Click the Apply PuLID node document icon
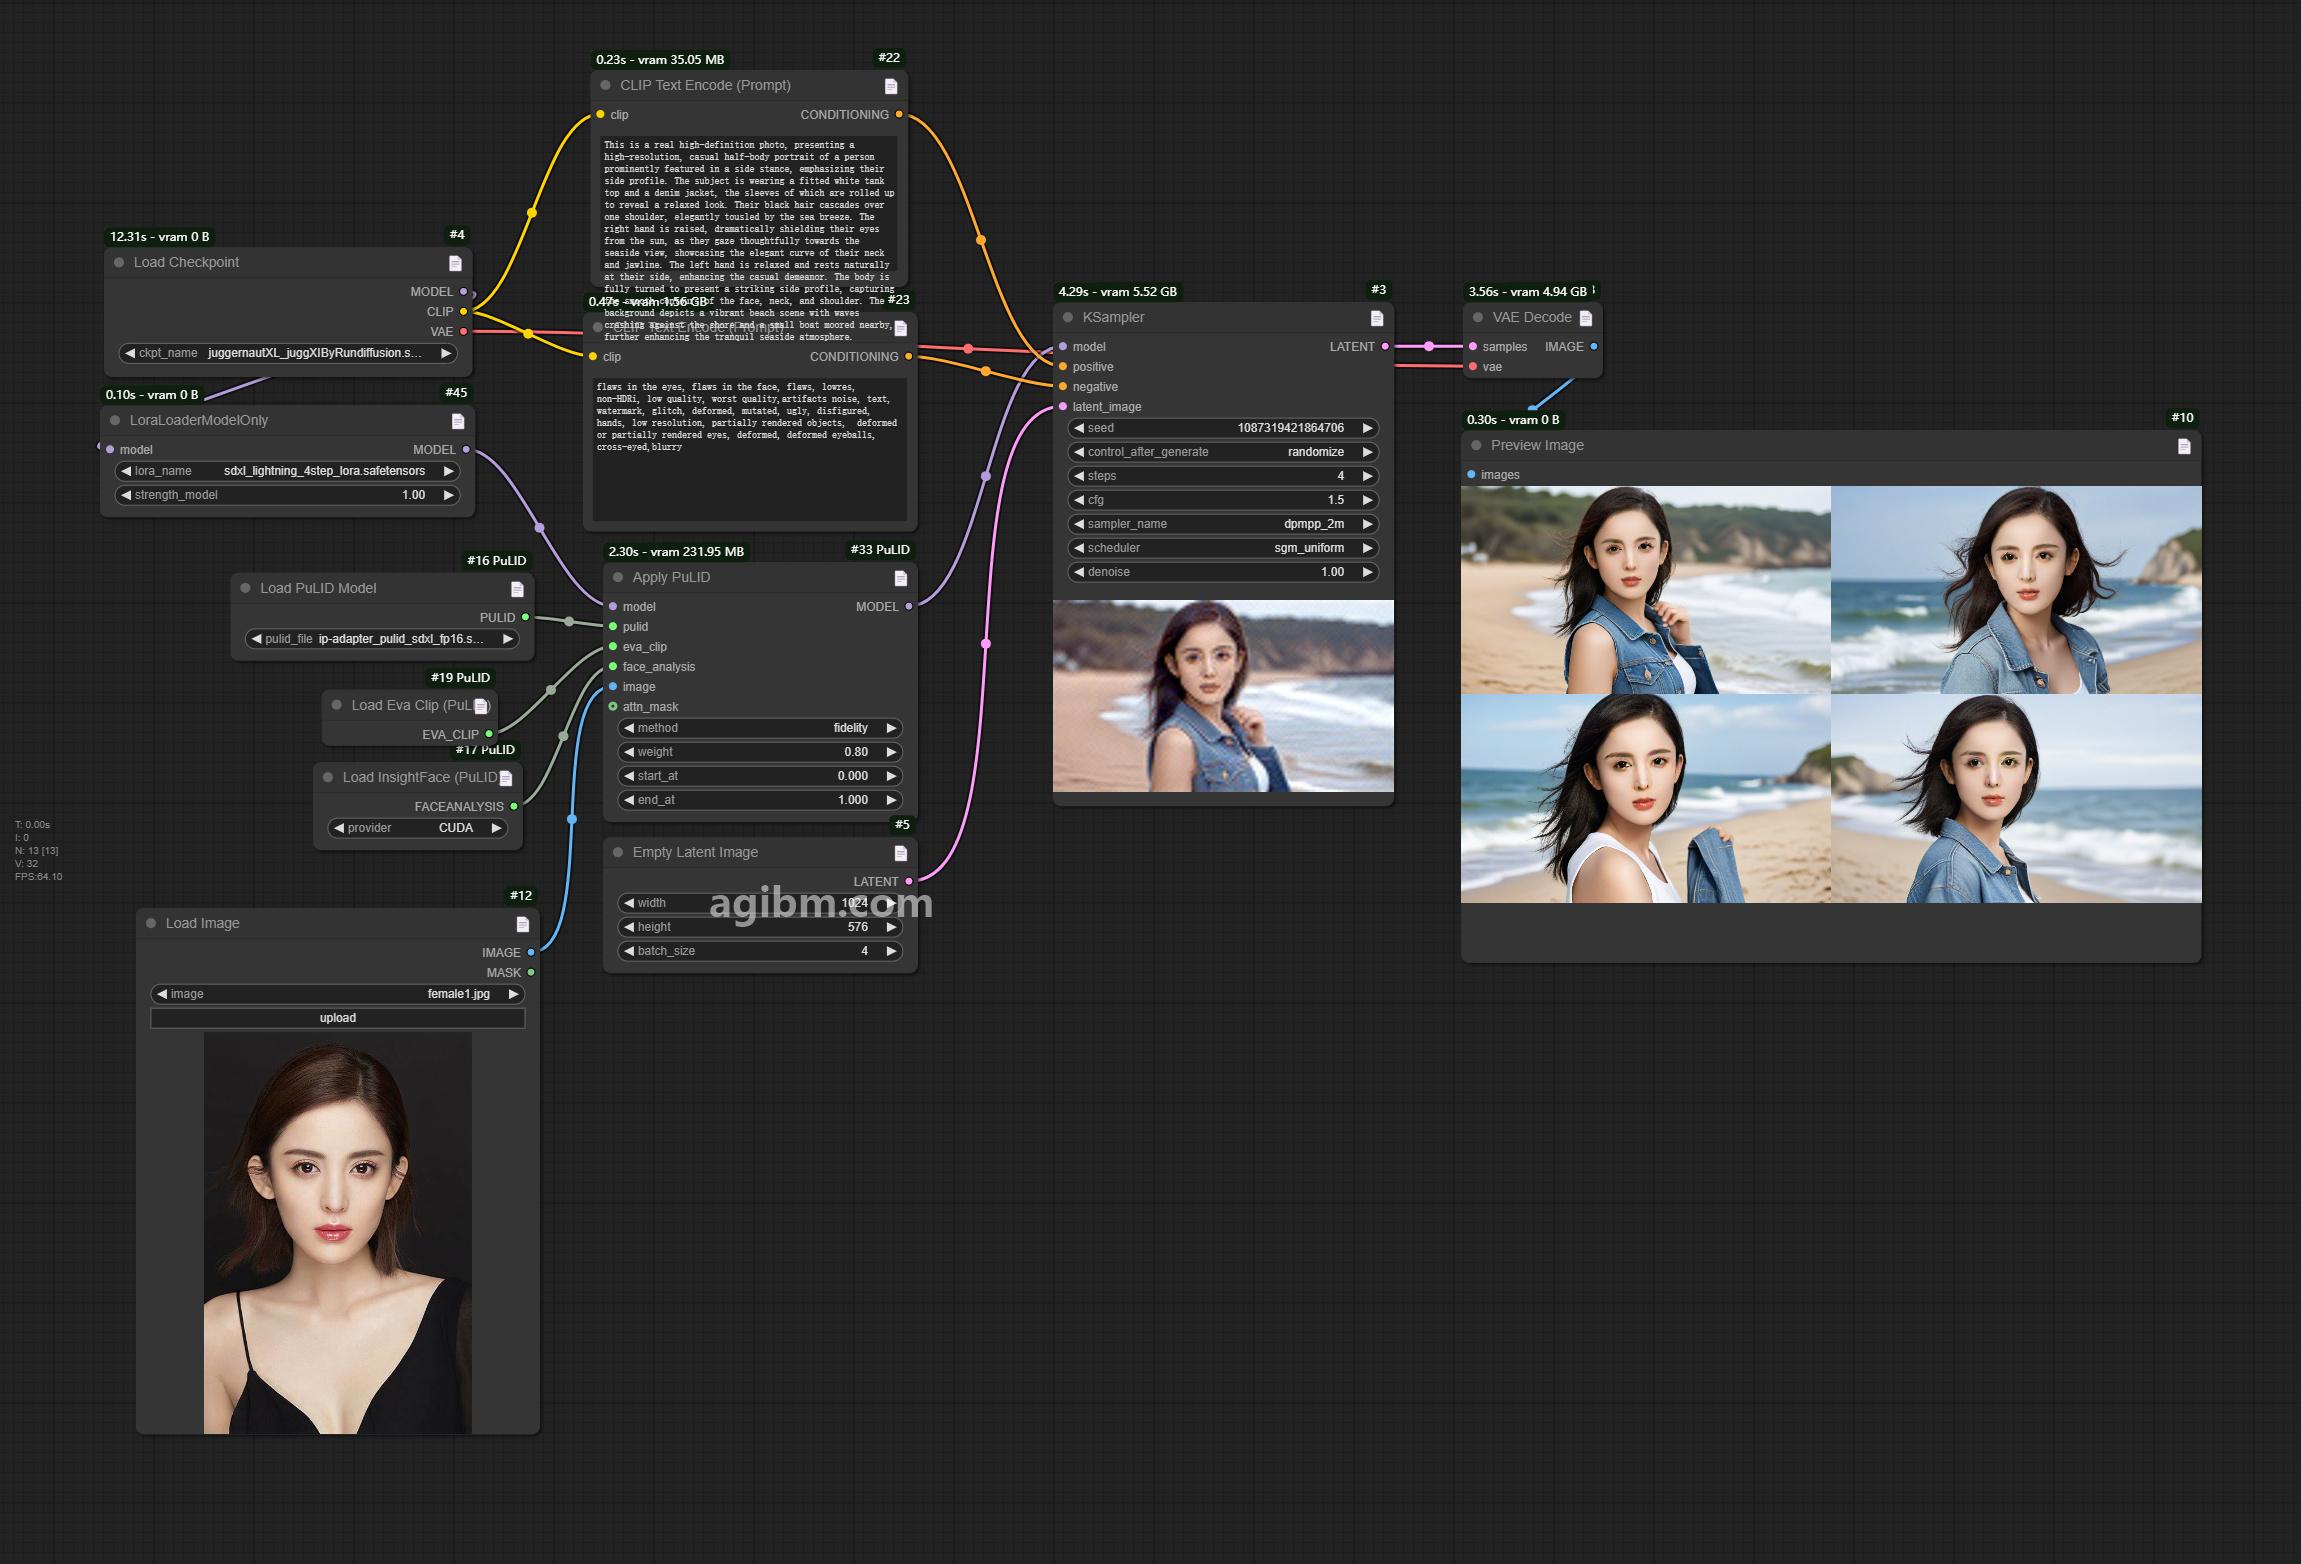Screen dimensions: 2301x1564 900,578
